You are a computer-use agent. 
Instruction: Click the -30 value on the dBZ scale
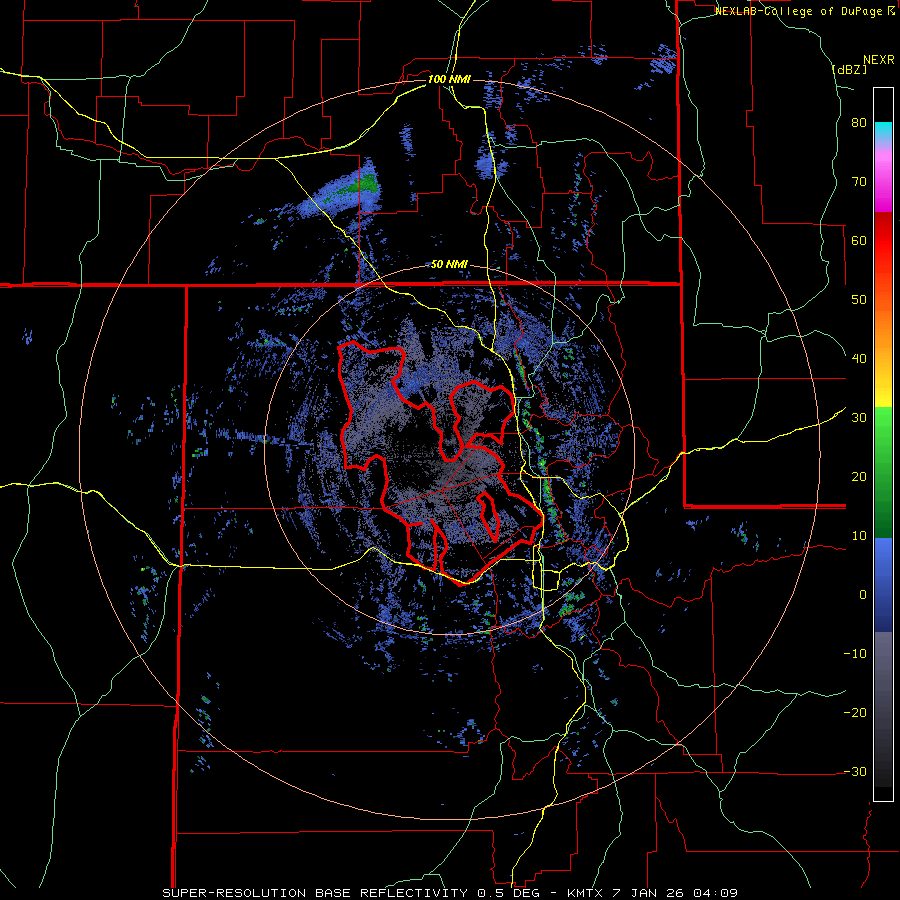coord(855,771)
